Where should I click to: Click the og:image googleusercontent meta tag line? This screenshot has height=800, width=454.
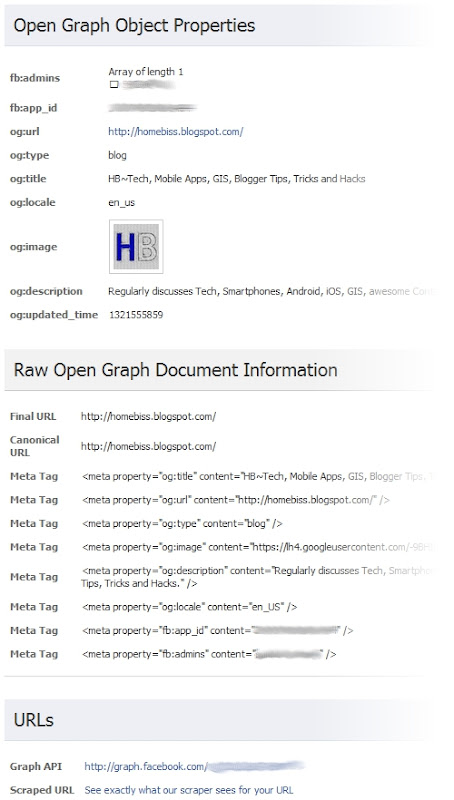(257, 547)
